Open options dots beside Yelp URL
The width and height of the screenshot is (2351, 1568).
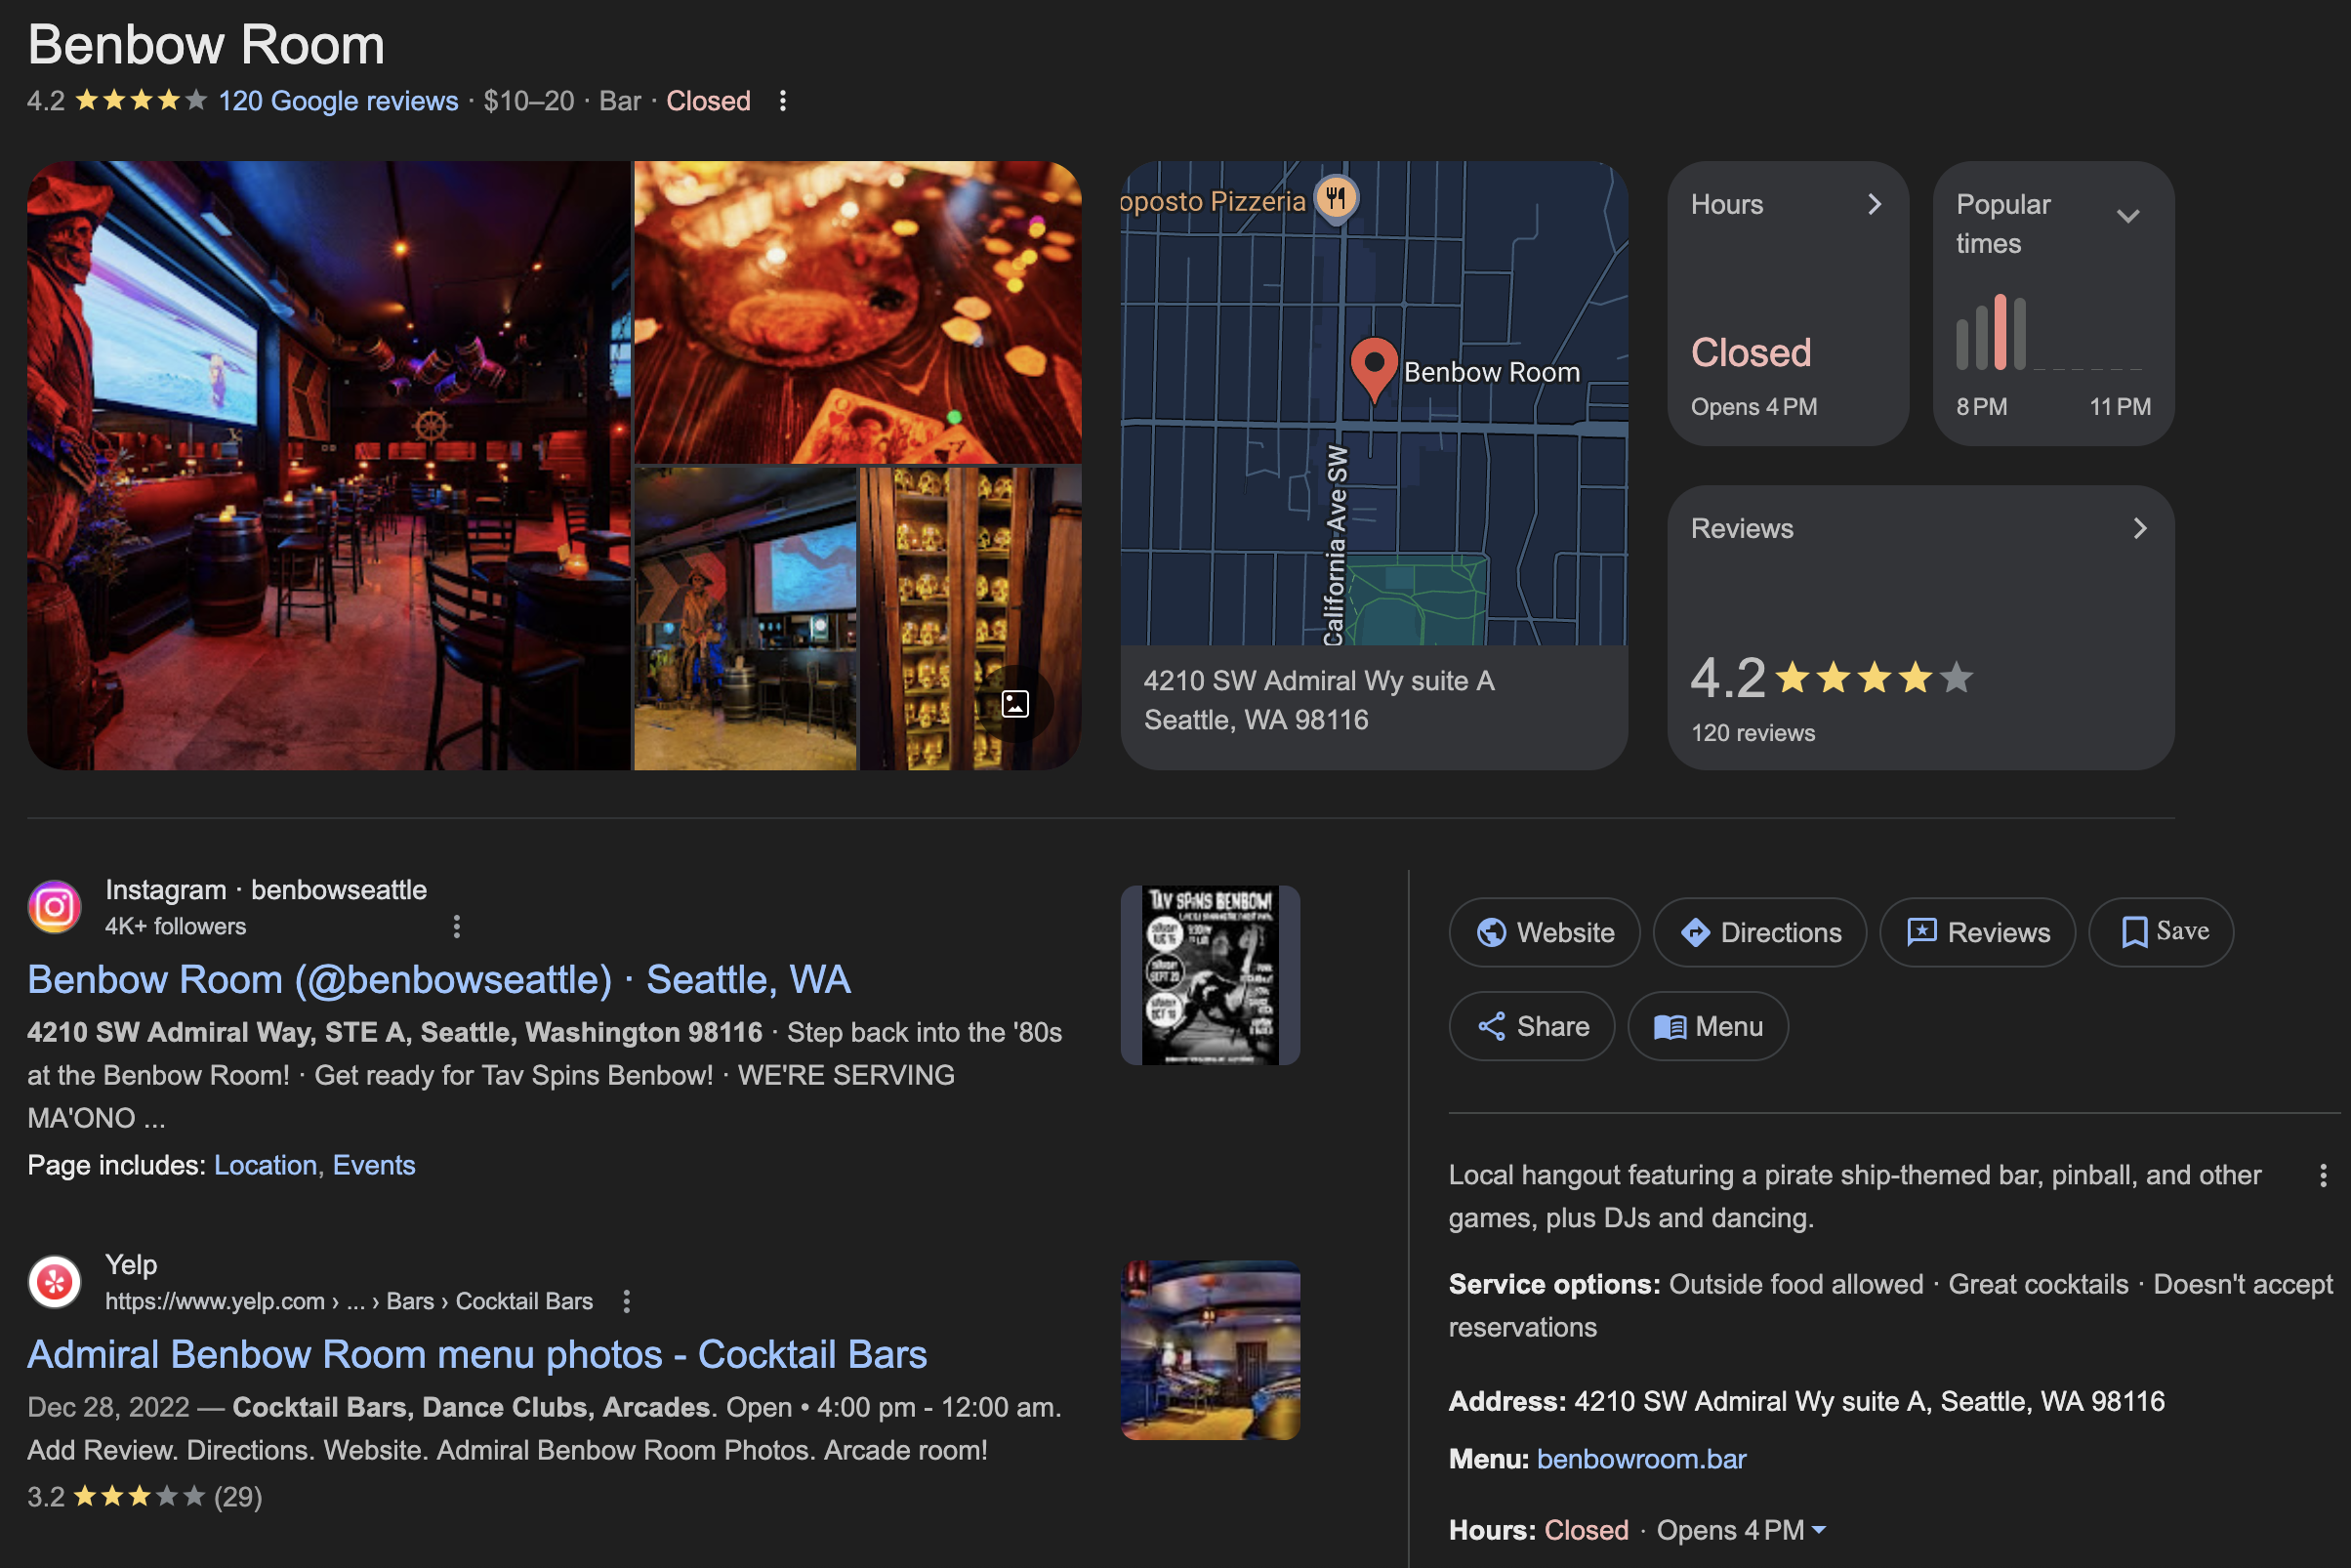coord(626,1301)
